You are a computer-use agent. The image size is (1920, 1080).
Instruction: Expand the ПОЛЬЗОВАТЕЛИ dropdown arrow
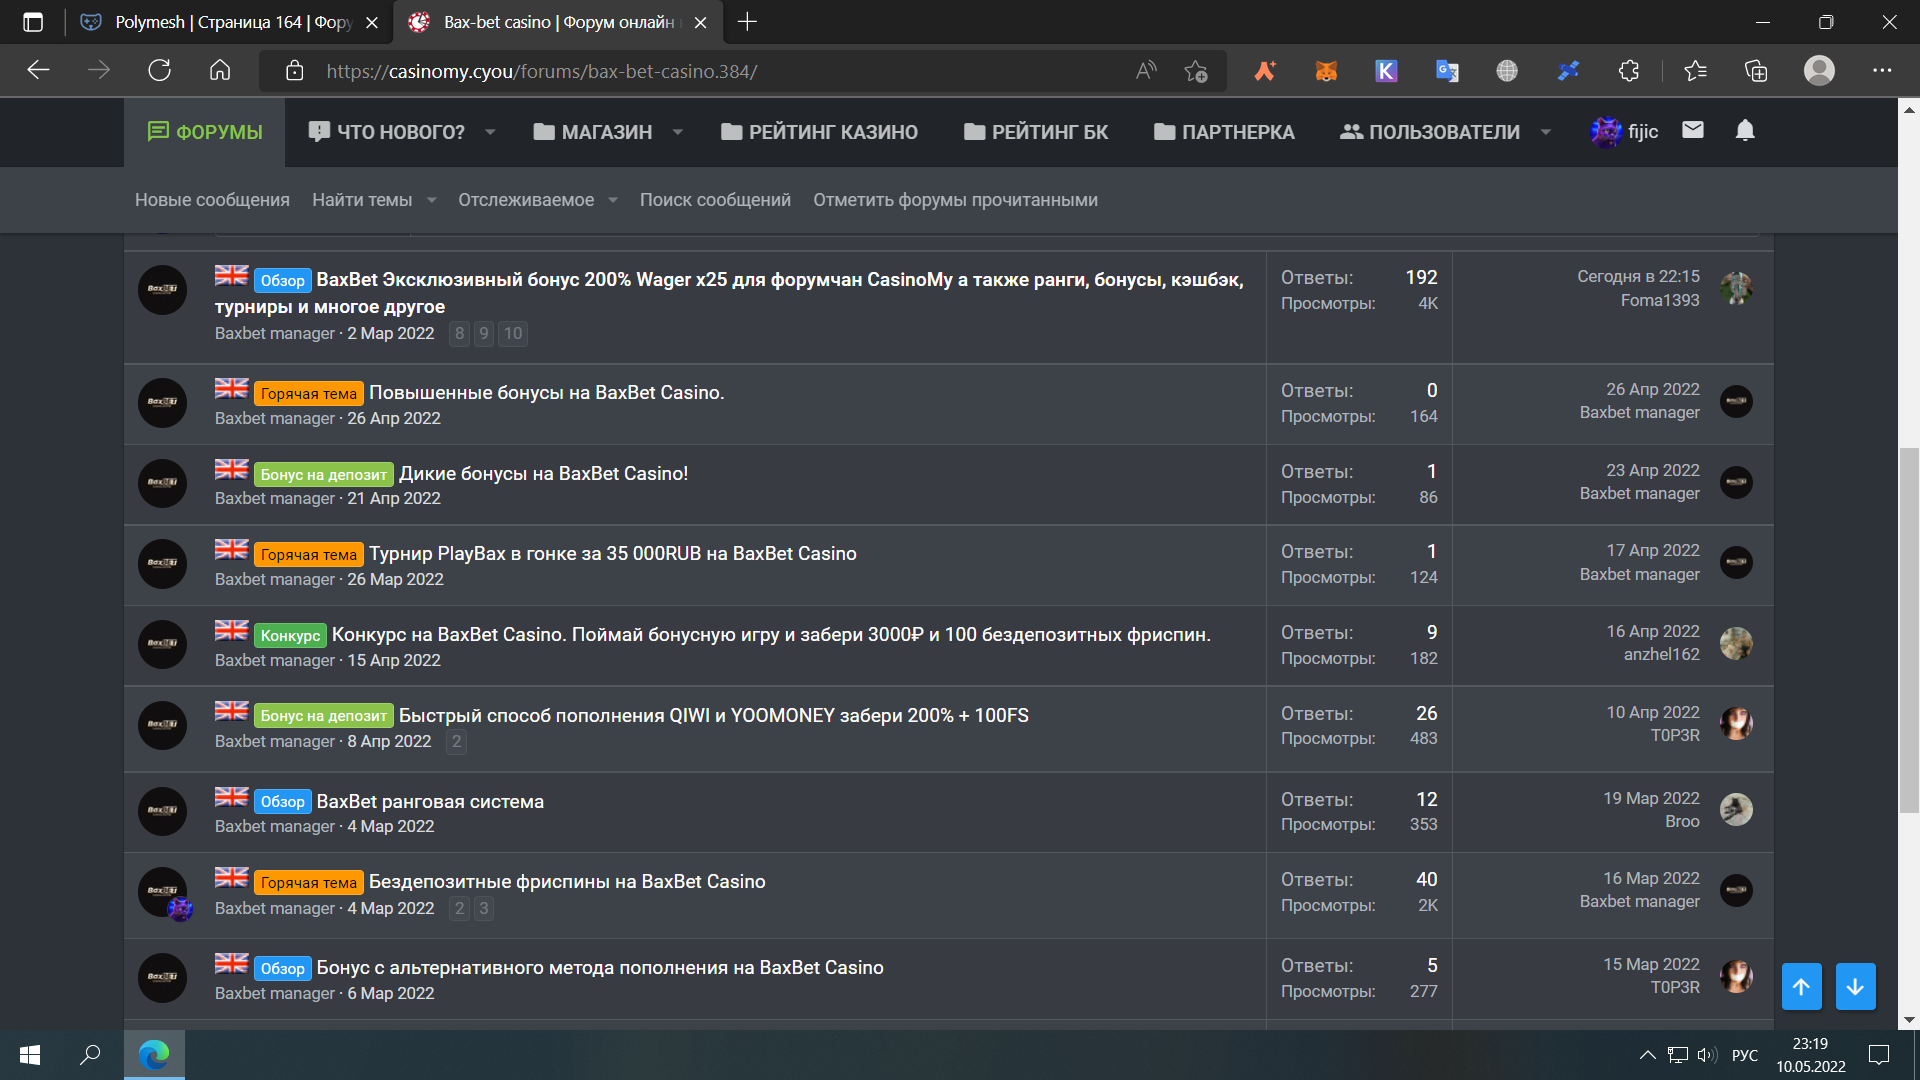coord(1545,132)
